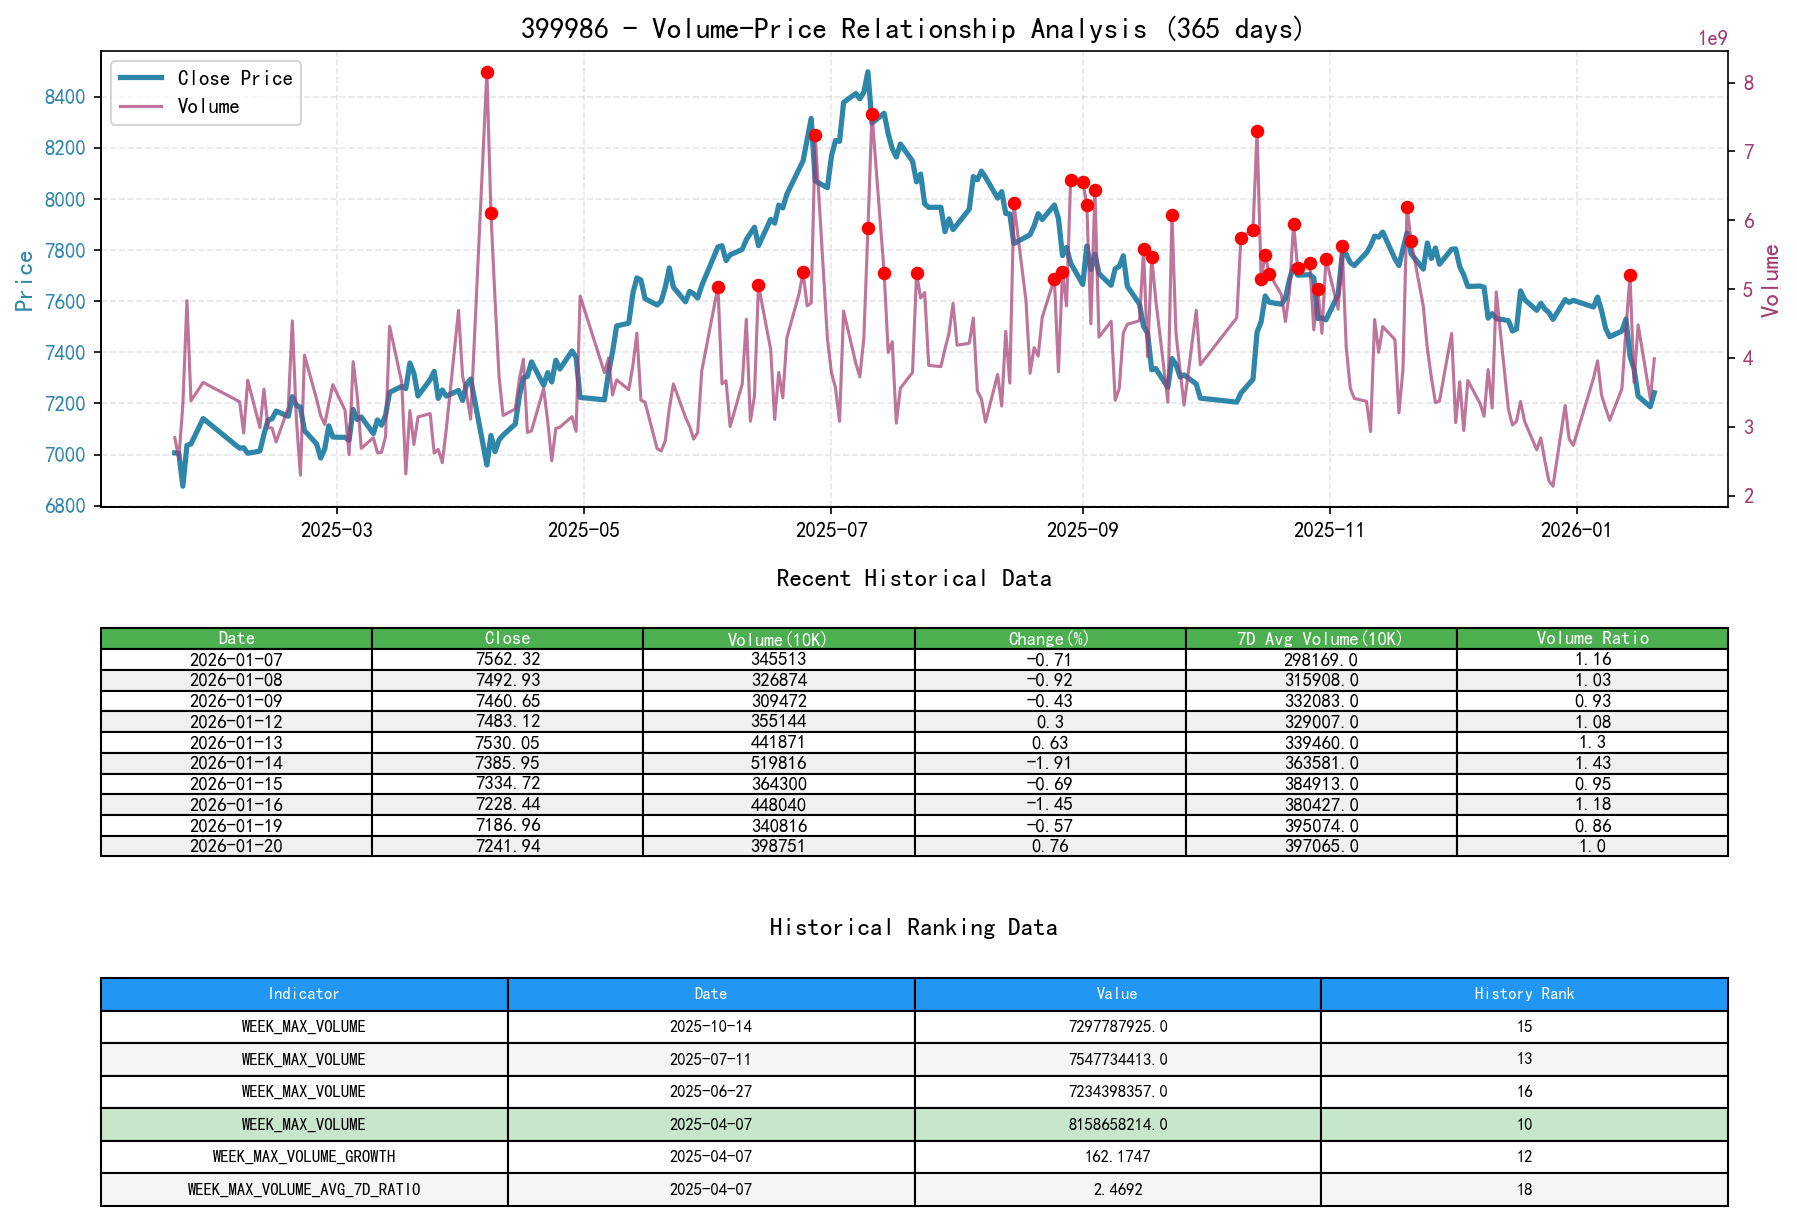
Task: Select the Date column header
Action: [x=237, y=638]
